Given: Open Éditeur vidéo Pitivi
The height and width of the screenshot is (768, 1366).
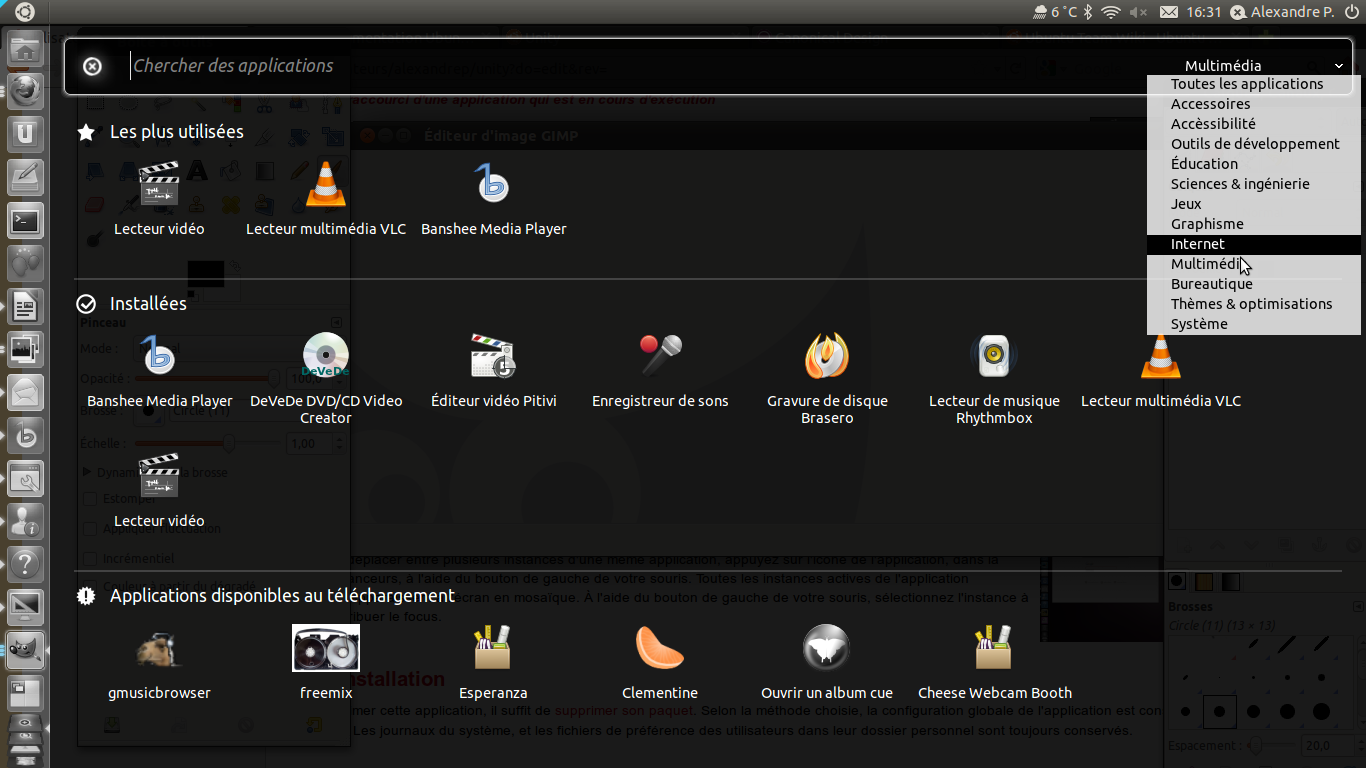Looking at the screenshot, I should point(493,357).
